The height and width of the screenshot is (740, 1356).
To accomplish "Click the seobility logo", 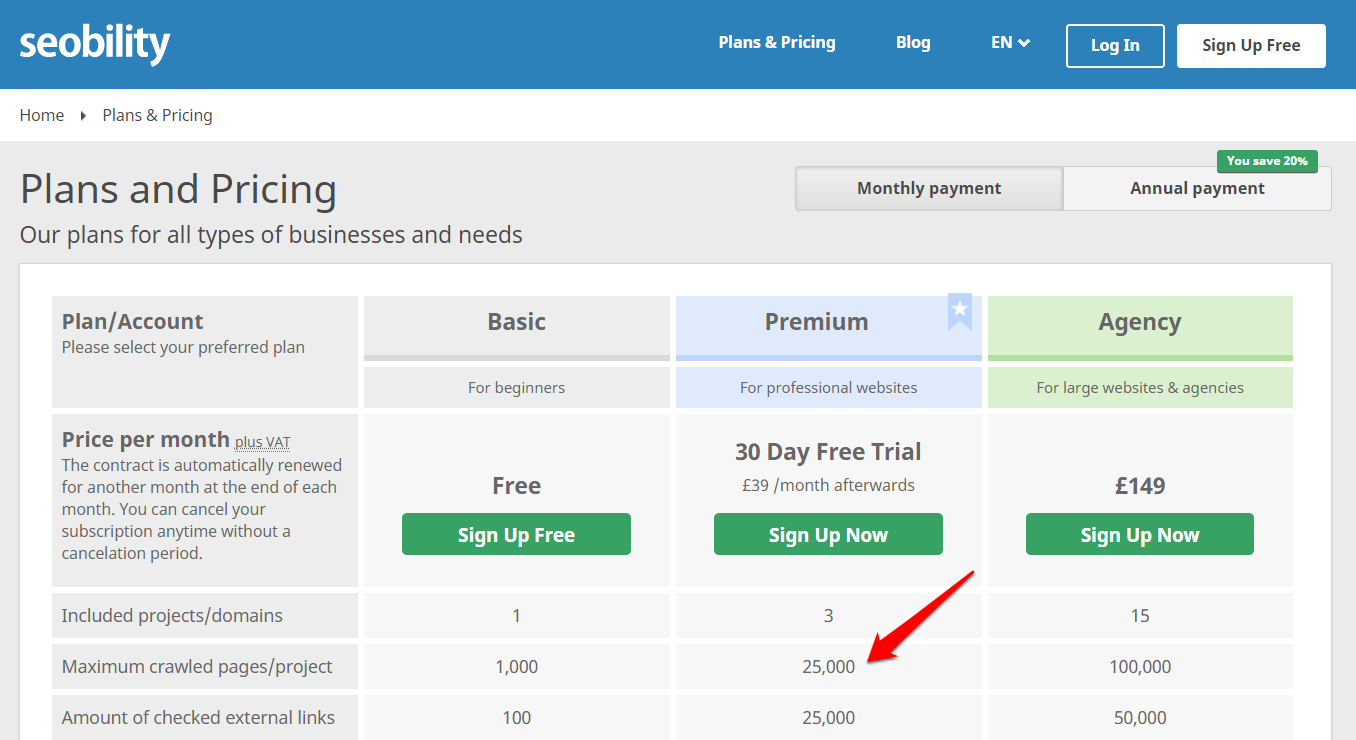I will click(95, 44).
